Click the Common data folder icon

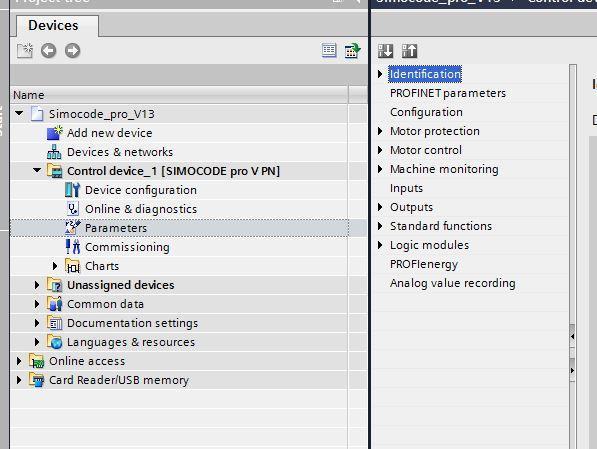point(54,304)
